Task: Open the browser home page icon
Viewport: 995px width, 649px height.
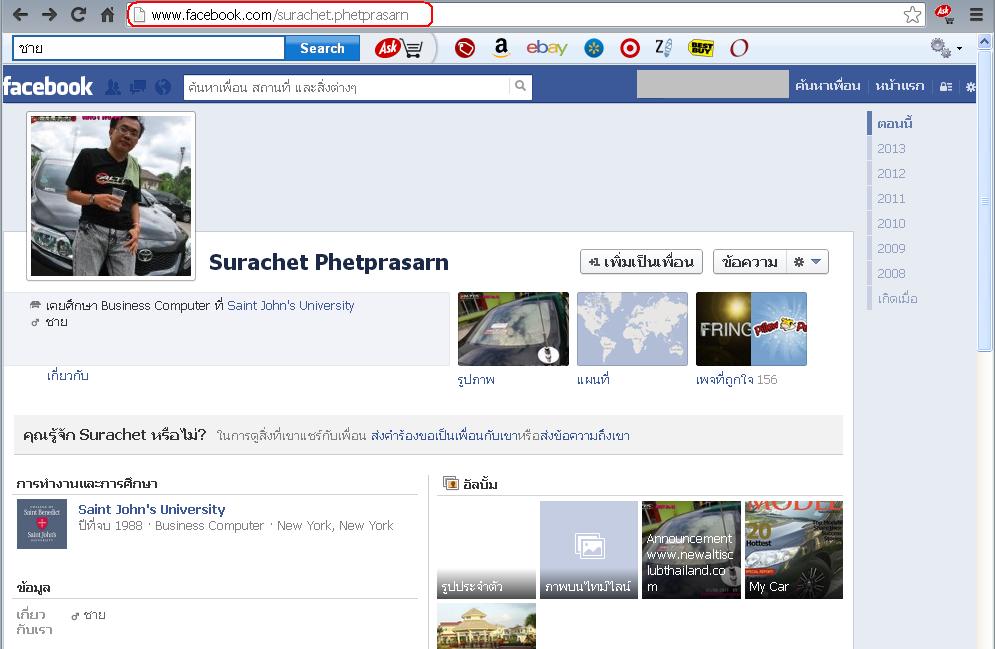Action: click(x=107, y=15)
